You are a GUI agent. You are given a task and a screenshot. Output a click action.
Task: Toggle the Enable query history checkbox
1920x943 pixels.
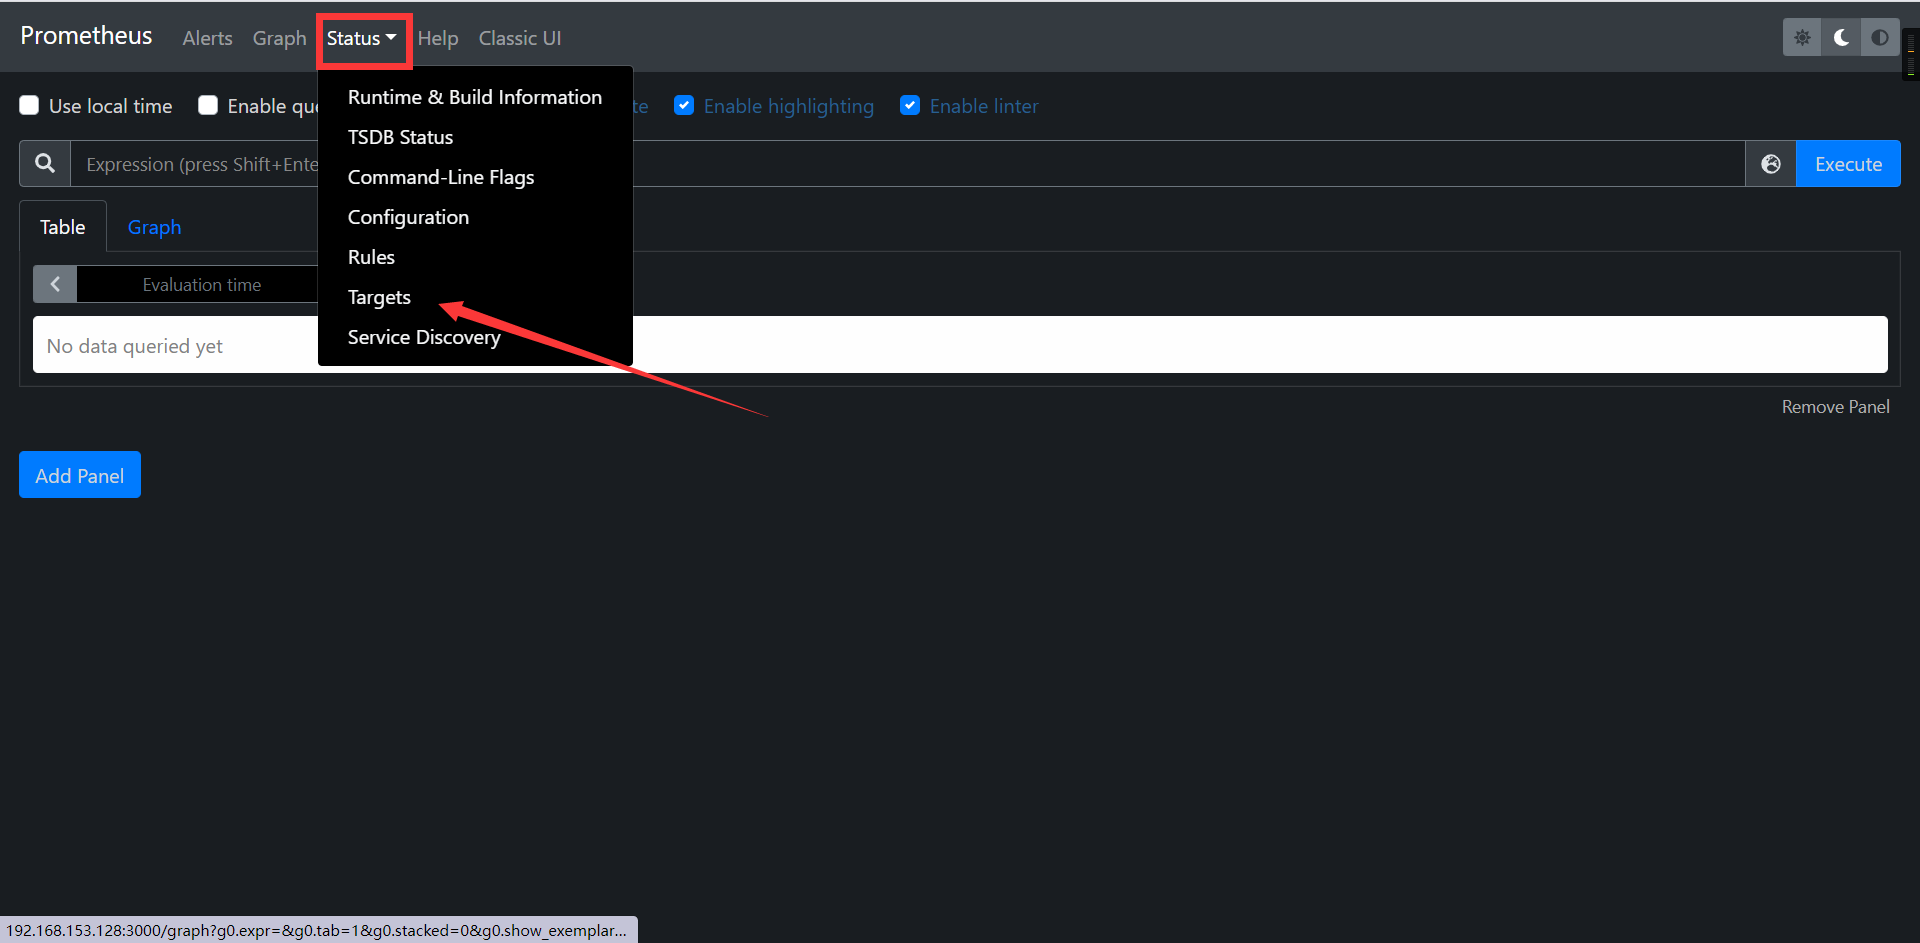pos(208,105)
